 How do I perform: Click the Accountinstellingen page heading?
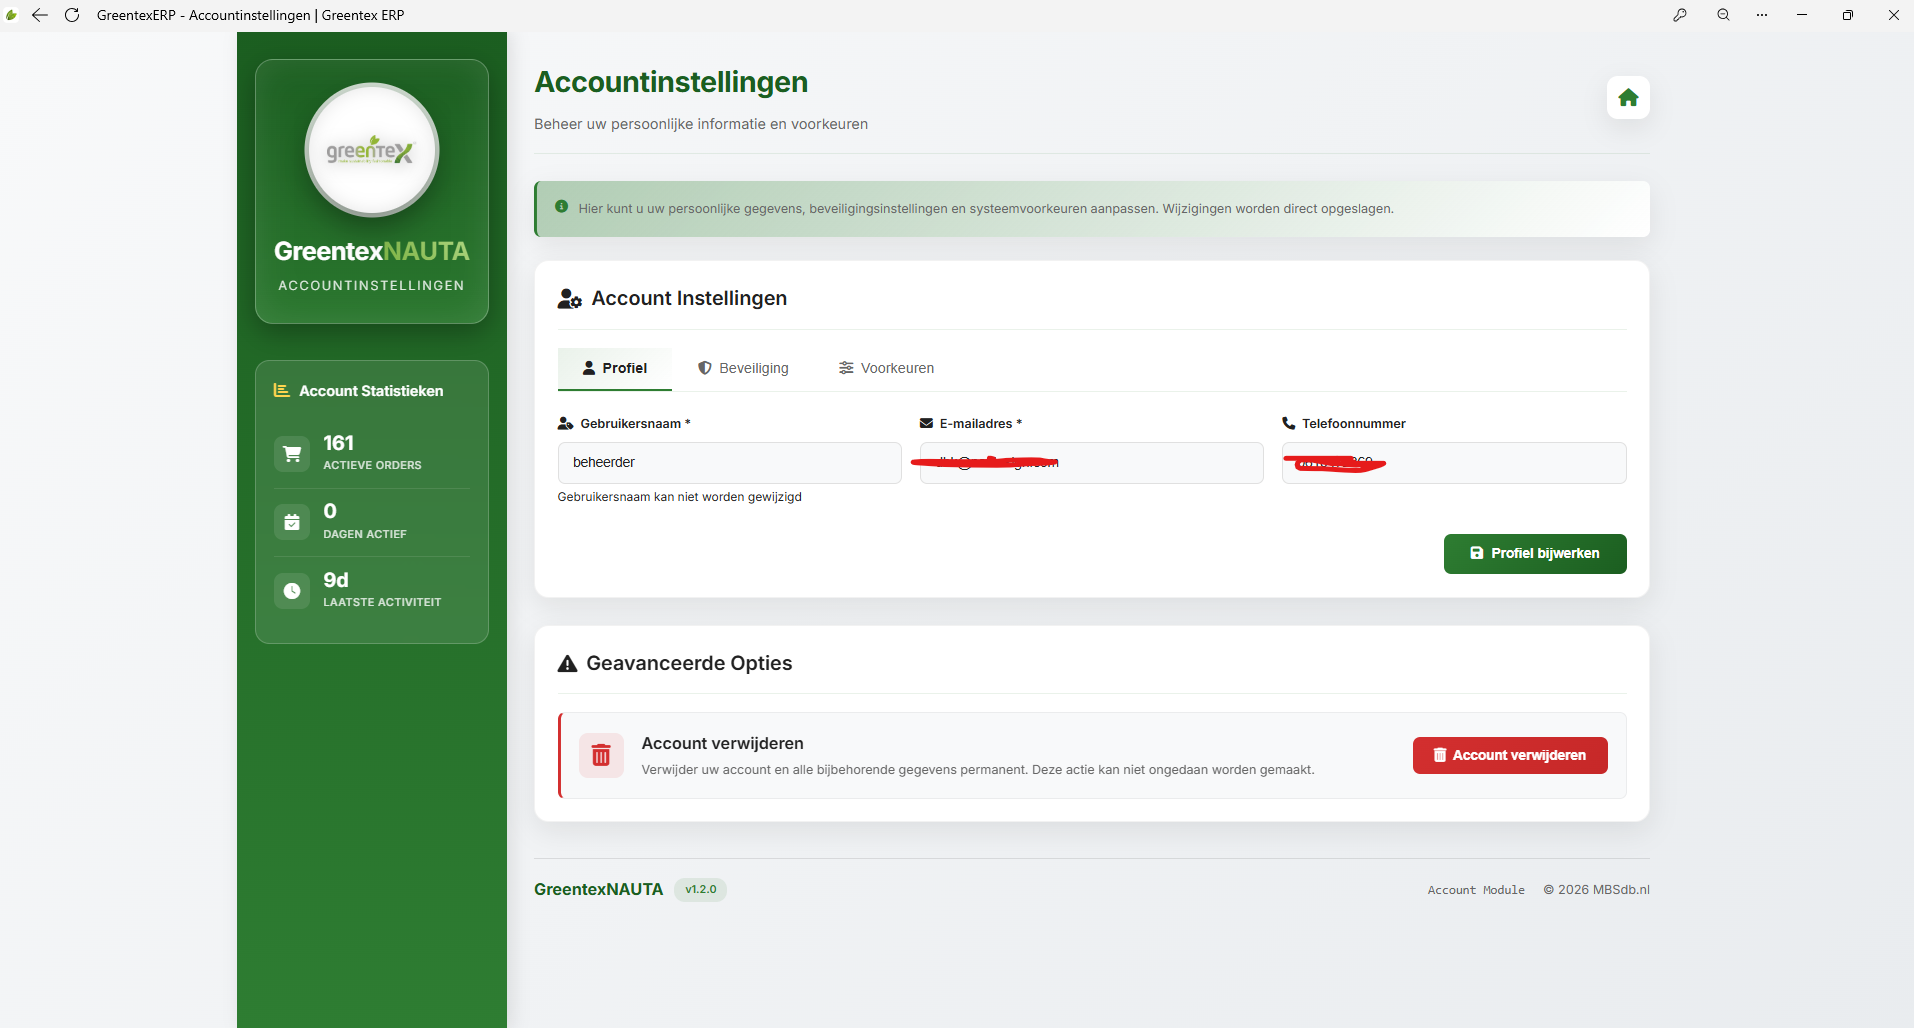[671, 82]
